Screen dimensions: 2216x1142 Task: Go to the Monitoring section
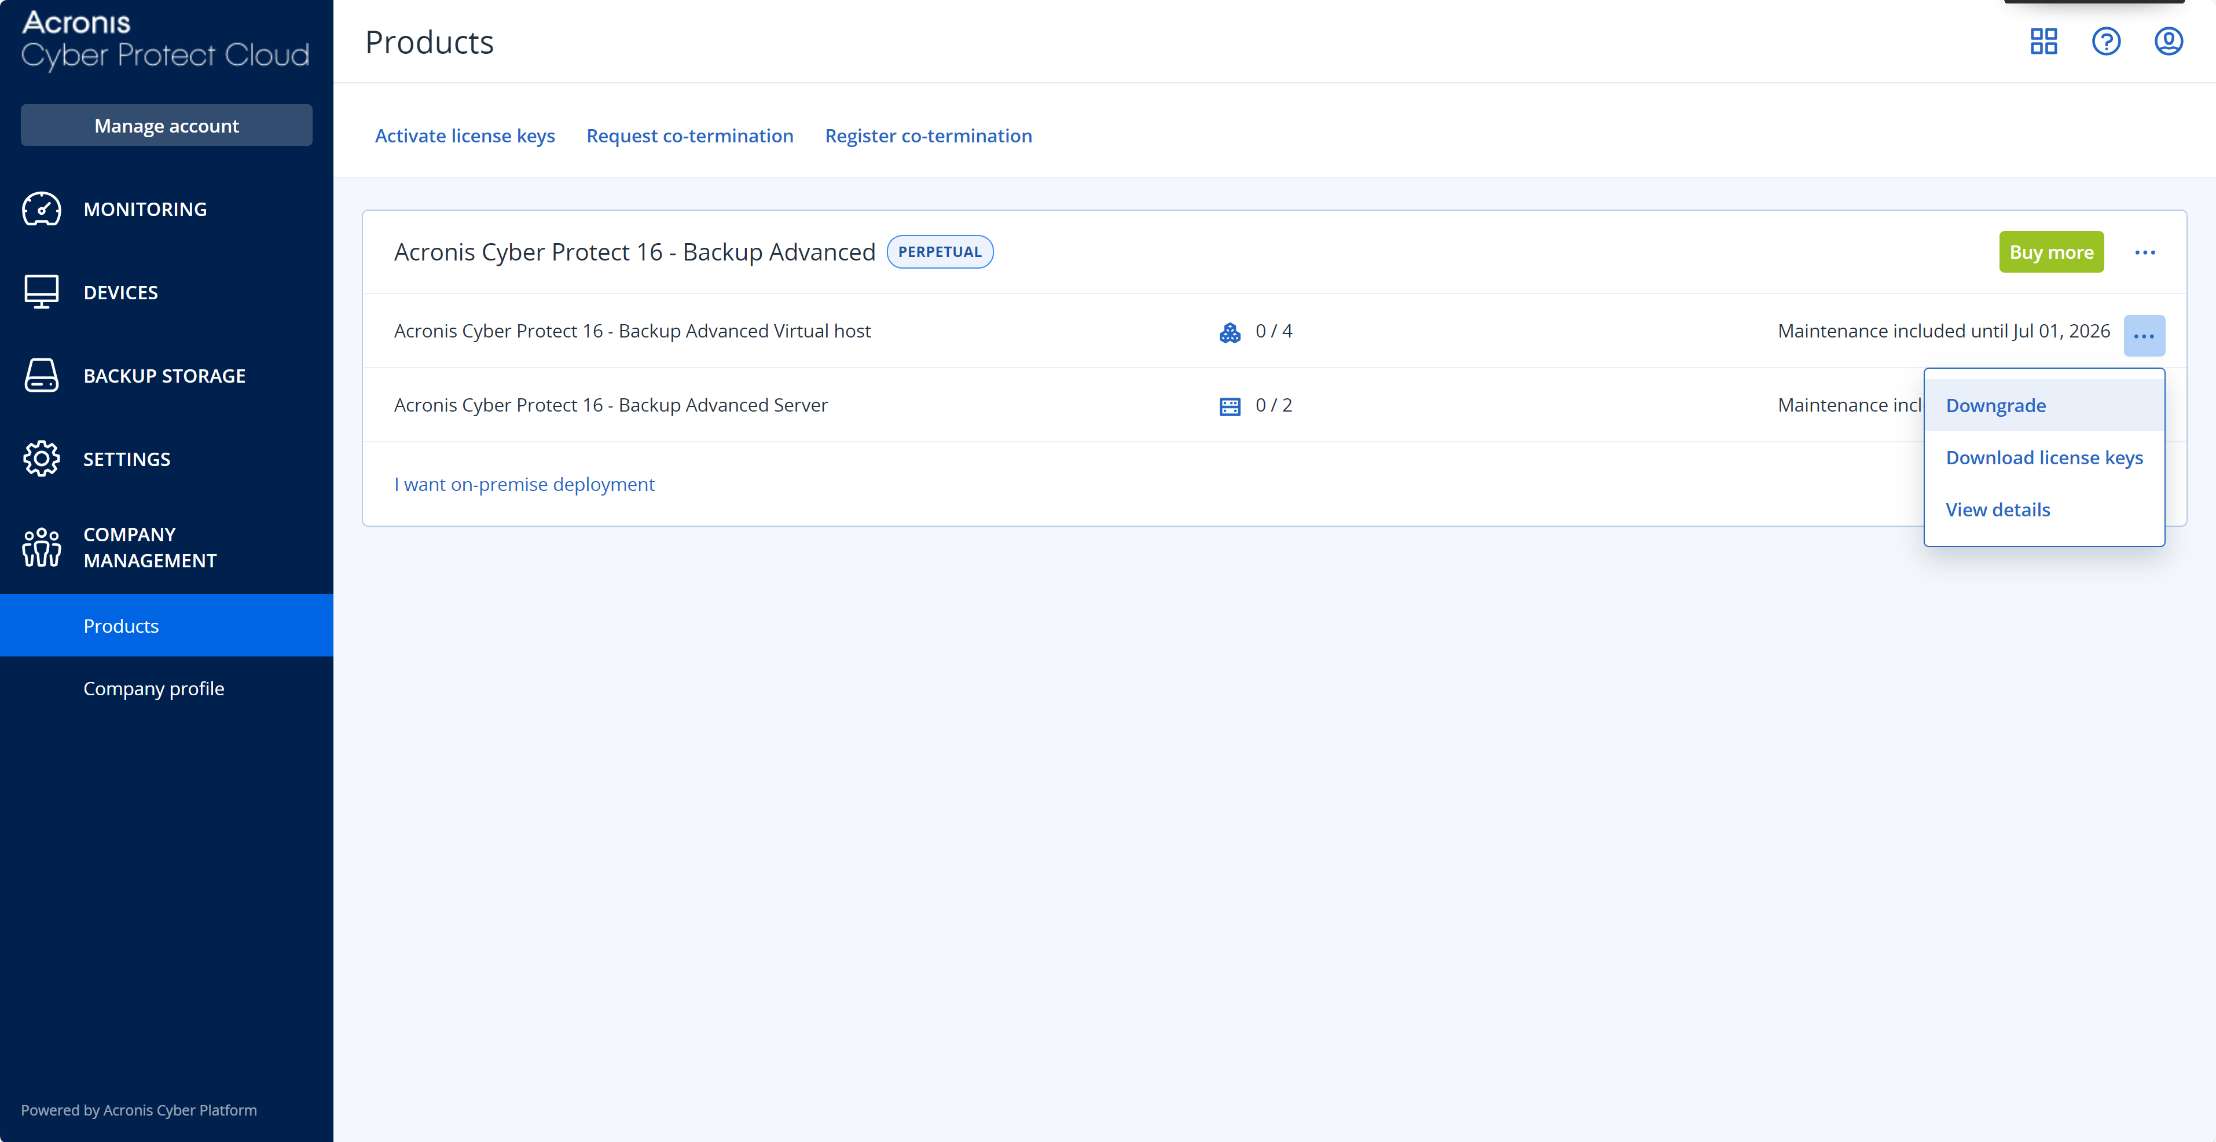[145, 209]
